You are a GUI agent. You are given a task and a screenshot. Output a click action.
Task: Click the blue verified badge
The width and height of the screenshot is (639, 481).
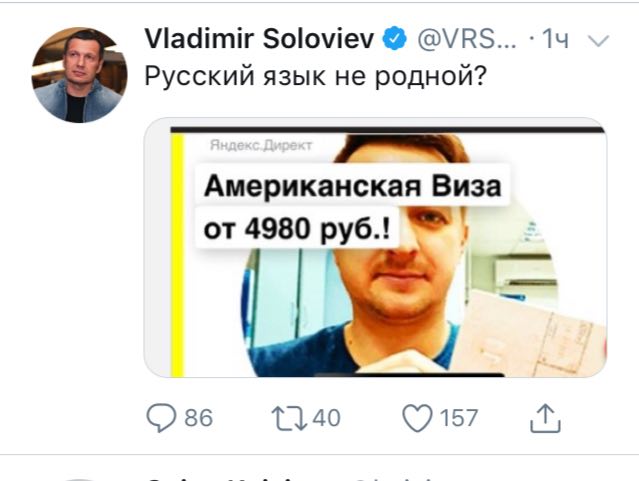coord(394,39)
